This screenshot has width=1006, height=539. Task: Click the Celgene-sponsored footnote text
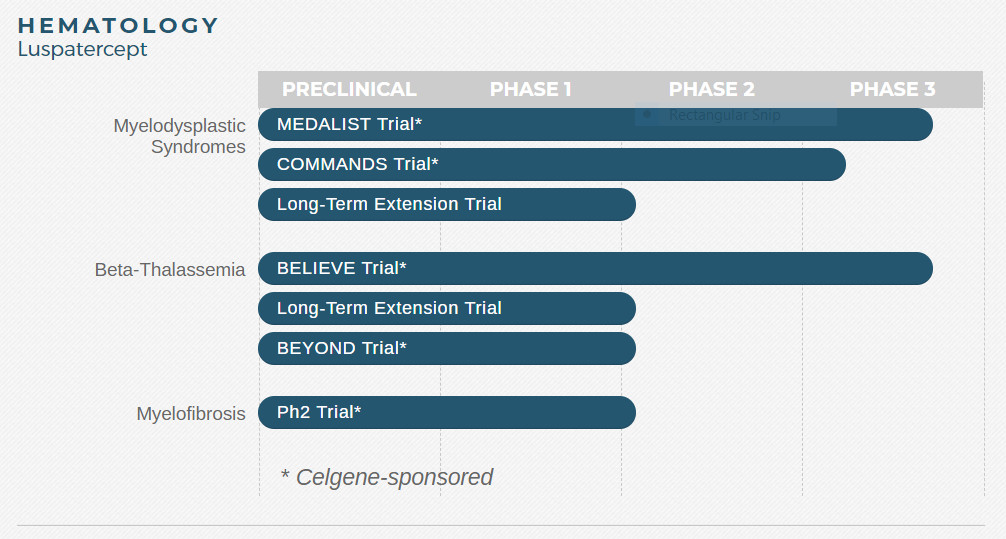pos(387,477)
